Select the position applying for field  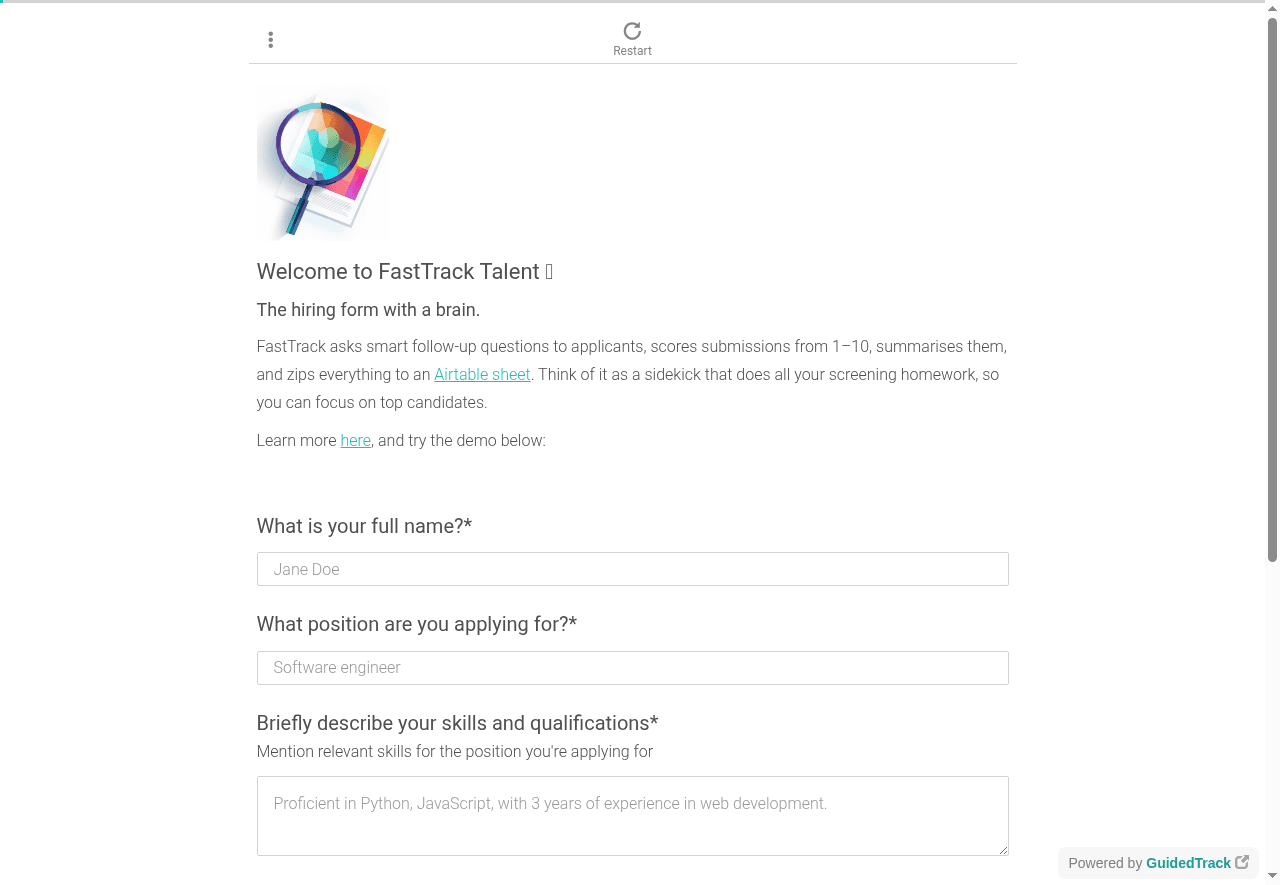(x=632, y=668)
